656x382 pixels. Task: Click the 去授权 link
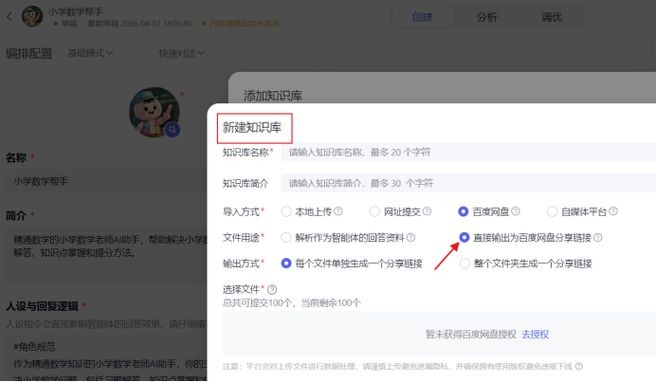pyautogui.click(x=535, y=334)
